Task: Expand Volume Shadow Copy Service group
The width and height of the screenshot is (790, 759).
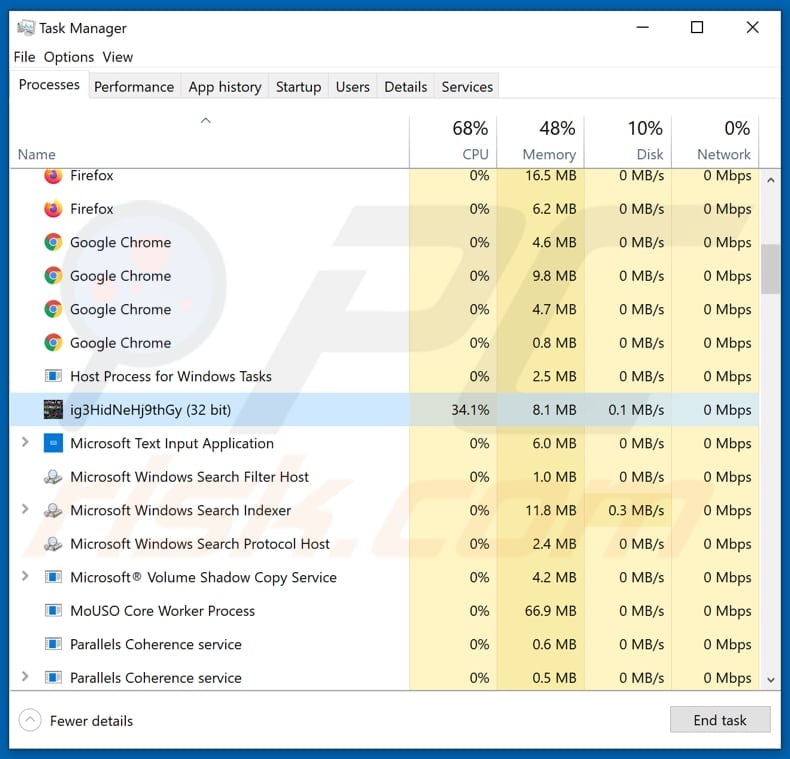Action: click(x=25, y=576)
